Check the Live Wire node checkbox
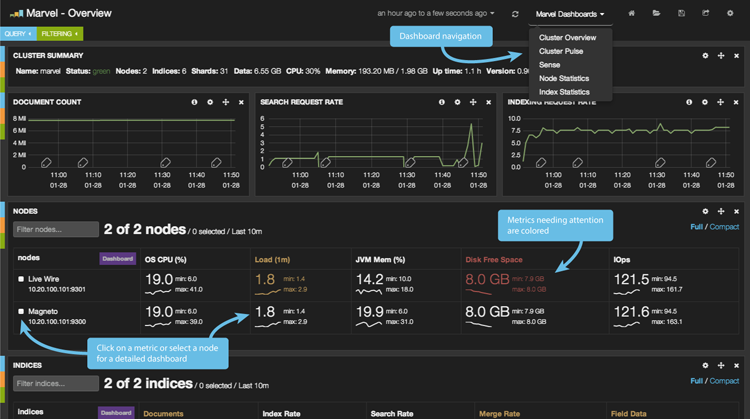This screenshot has height=419, width=750. tap(21, 279)
